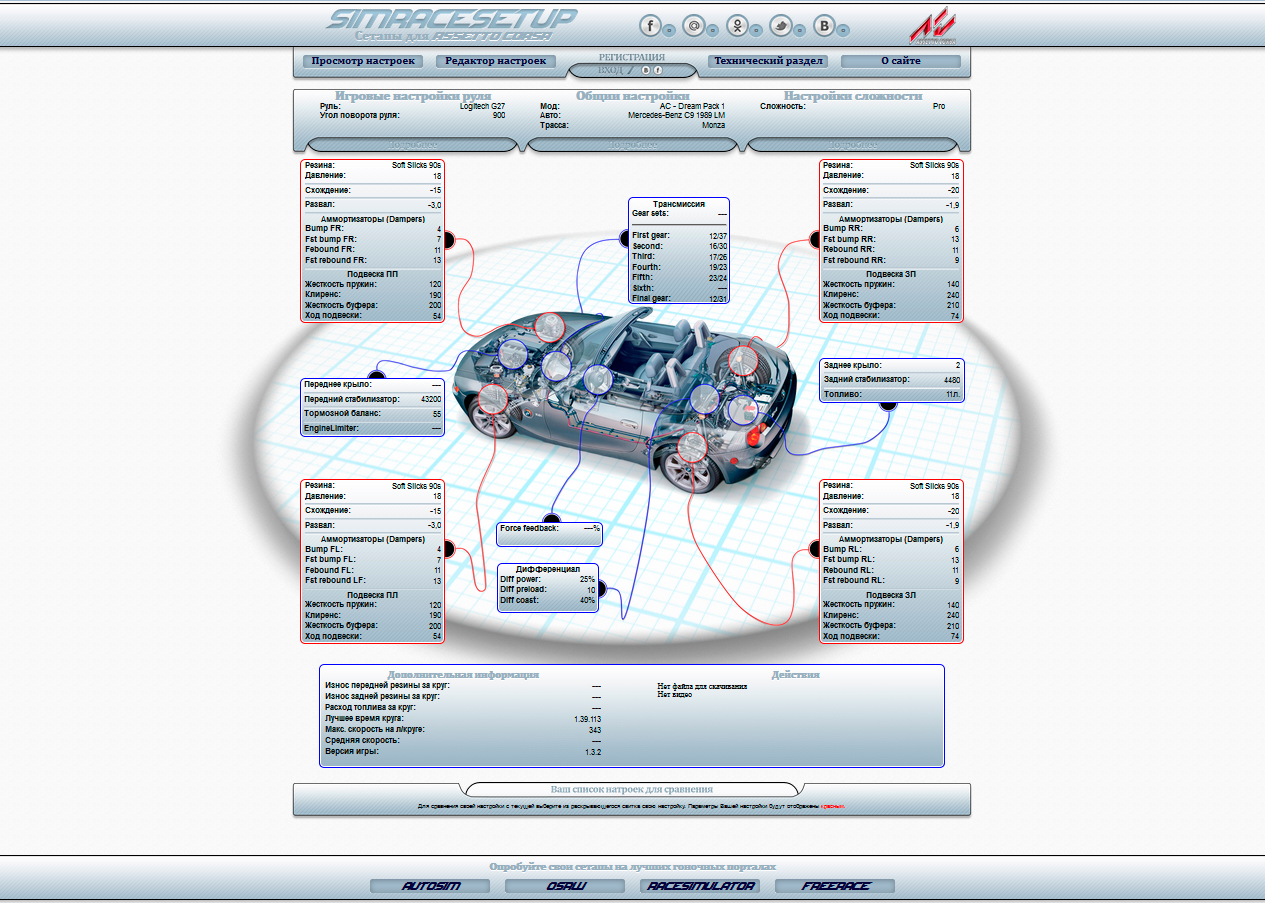Click blue hotspot circle over the steering wheel
The height and width of the screenshot is (903, 1265).
(598, 379)
